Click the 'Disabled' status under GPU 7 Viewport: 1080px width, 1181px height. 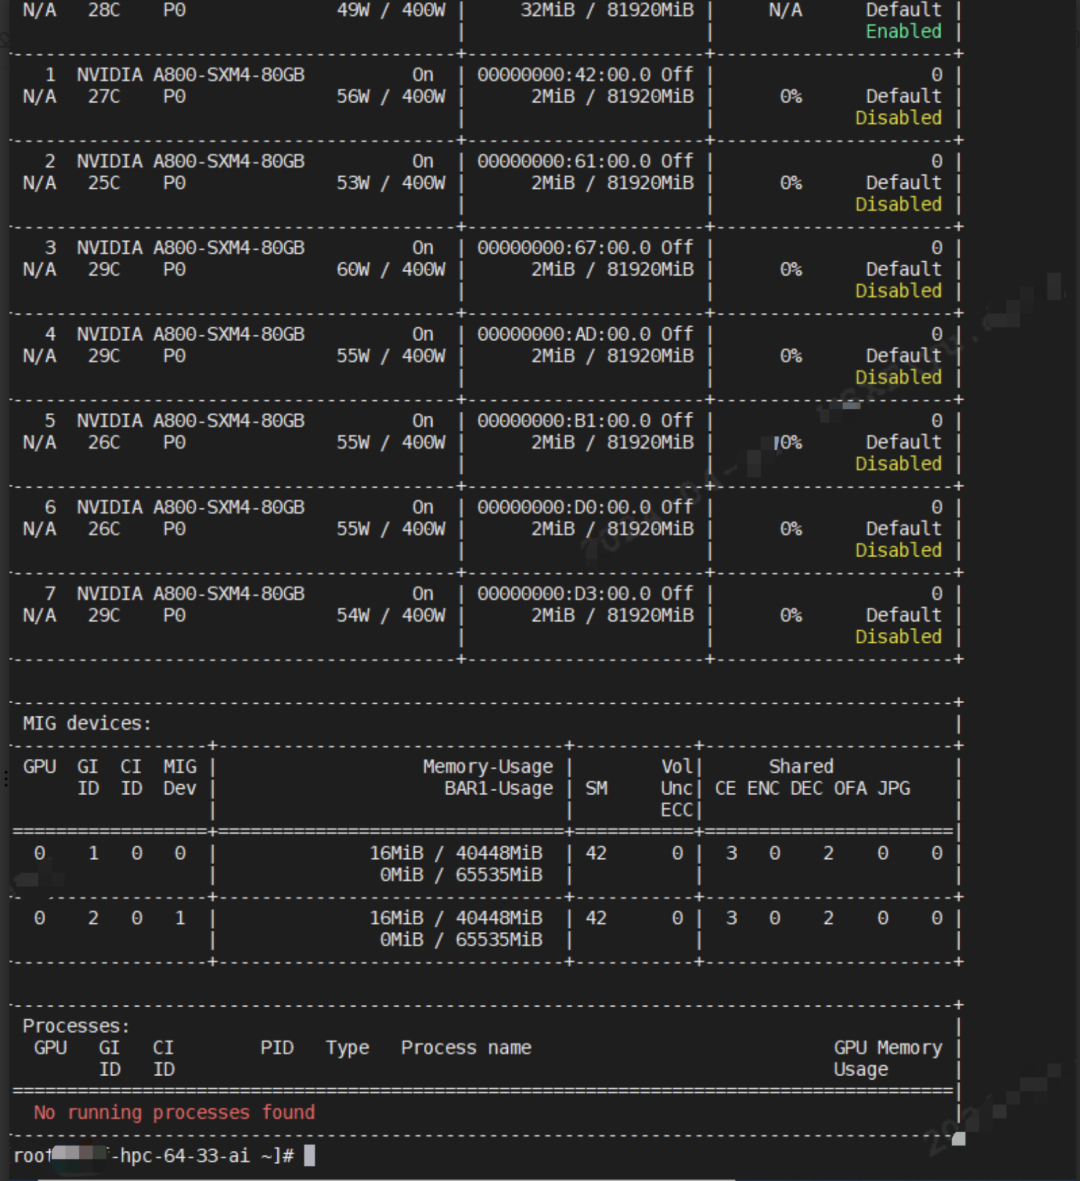[898, 637]
